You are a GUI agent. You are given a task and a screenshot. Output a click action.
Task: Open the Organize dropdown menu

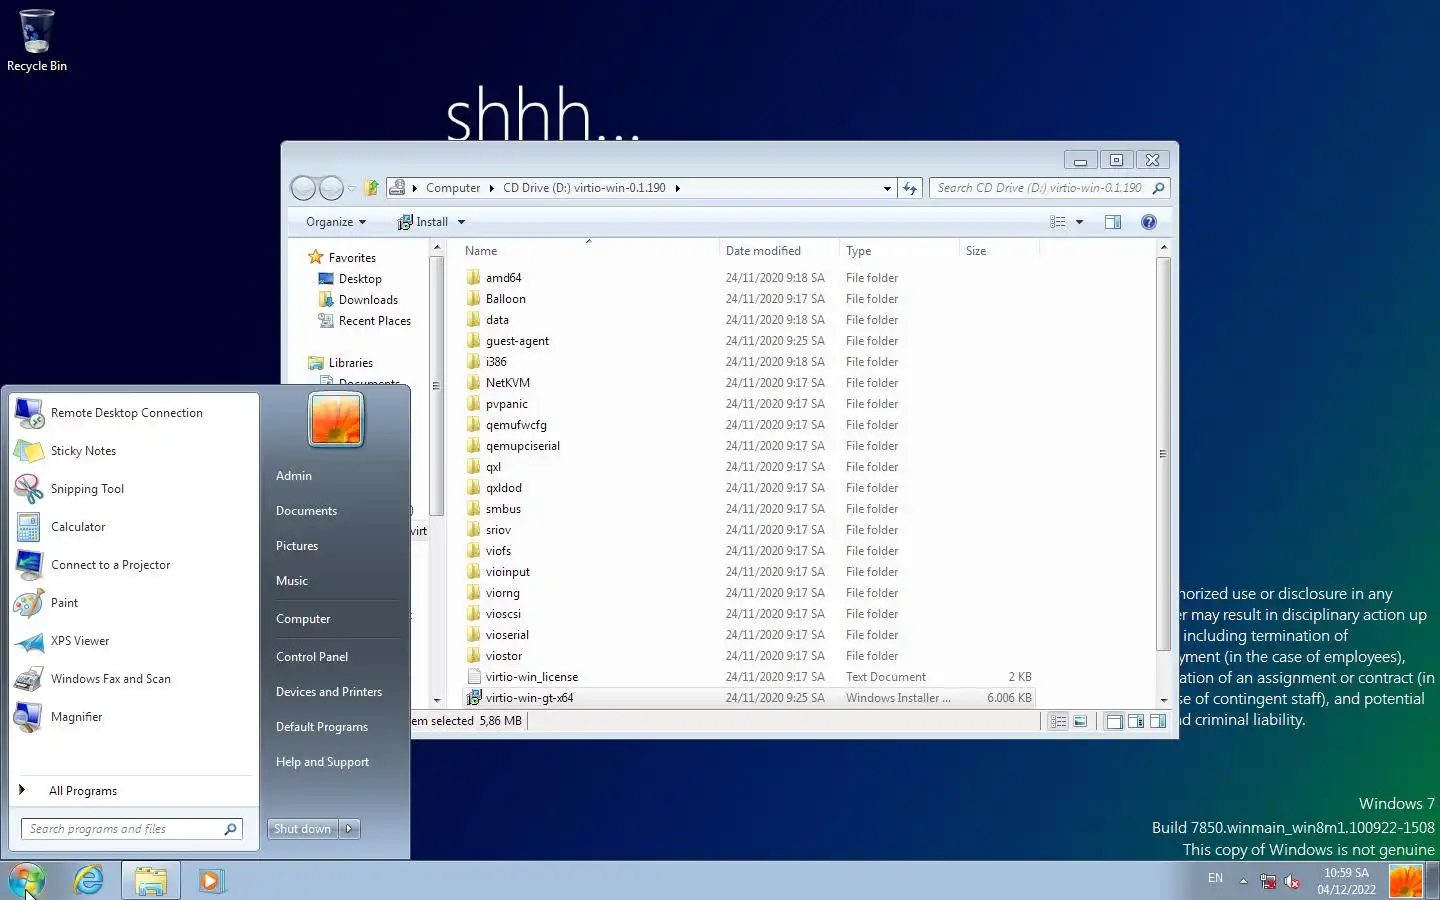pos(336,222)
